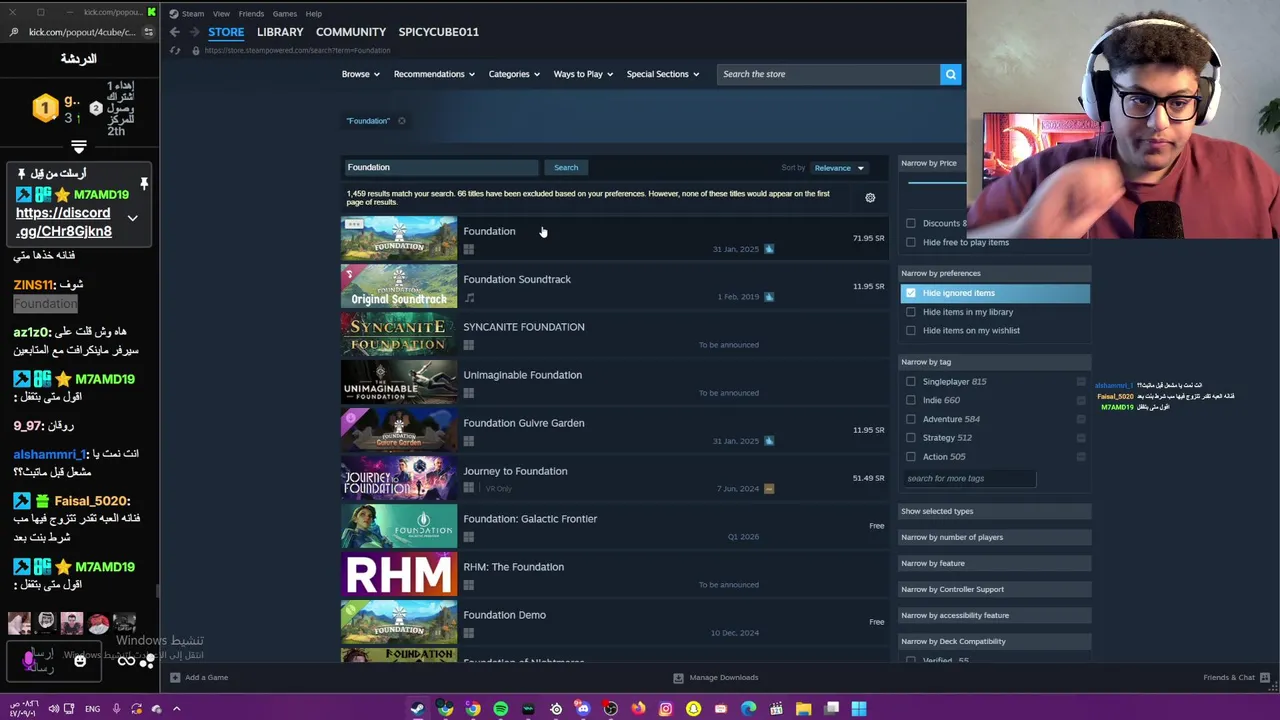Check Hide items in my library

[910, 312]
